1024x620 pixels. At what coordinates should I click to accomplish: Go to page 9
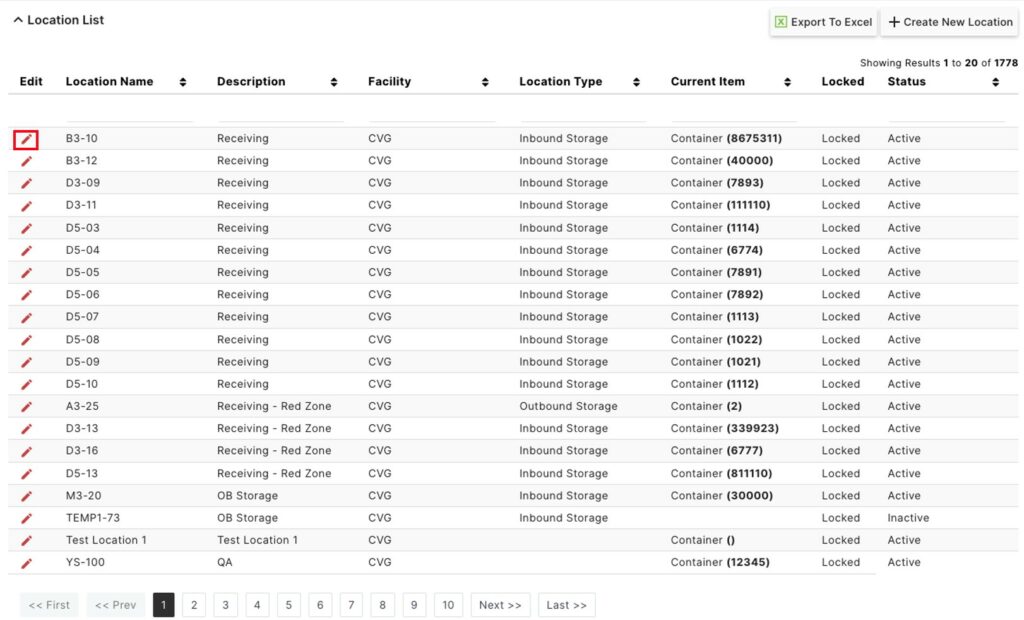pyautogui.click(x=414, y=605)
